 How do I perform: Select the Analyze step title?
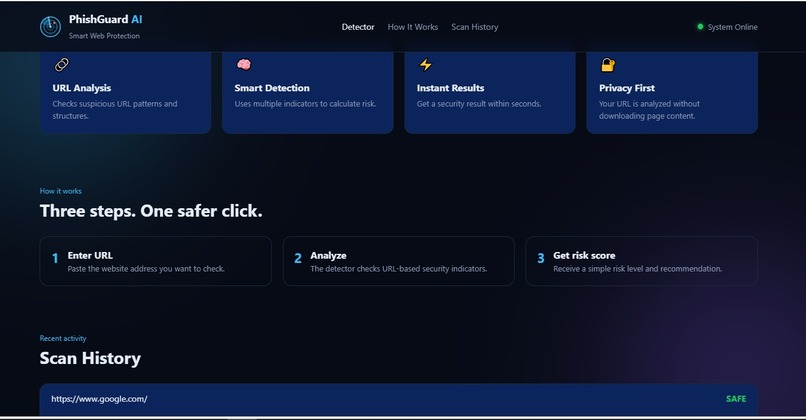pos(328,255)
